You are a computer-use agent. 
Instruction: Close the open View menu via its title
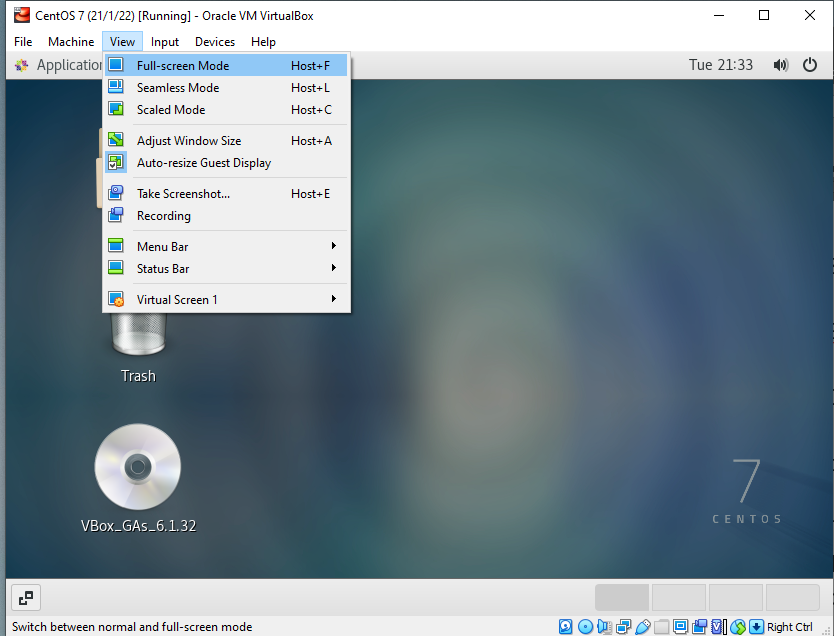pyautogui.click(x=122, y=41)
